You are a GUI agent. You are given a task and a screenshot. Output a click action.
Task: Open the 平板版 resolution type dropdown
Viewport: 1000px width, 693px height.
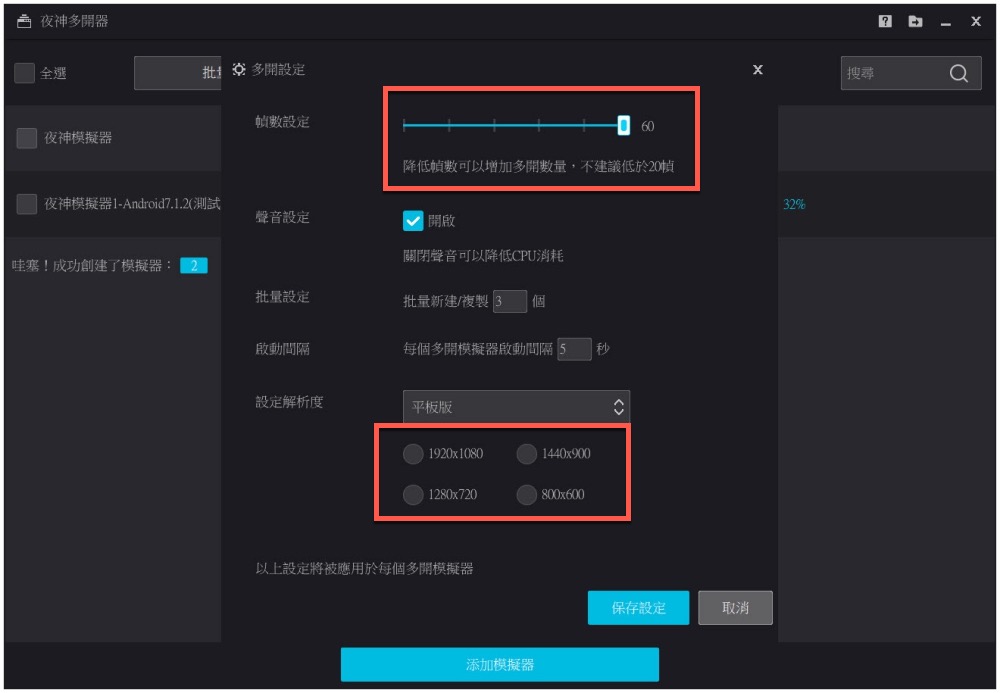tap(517, 407)
